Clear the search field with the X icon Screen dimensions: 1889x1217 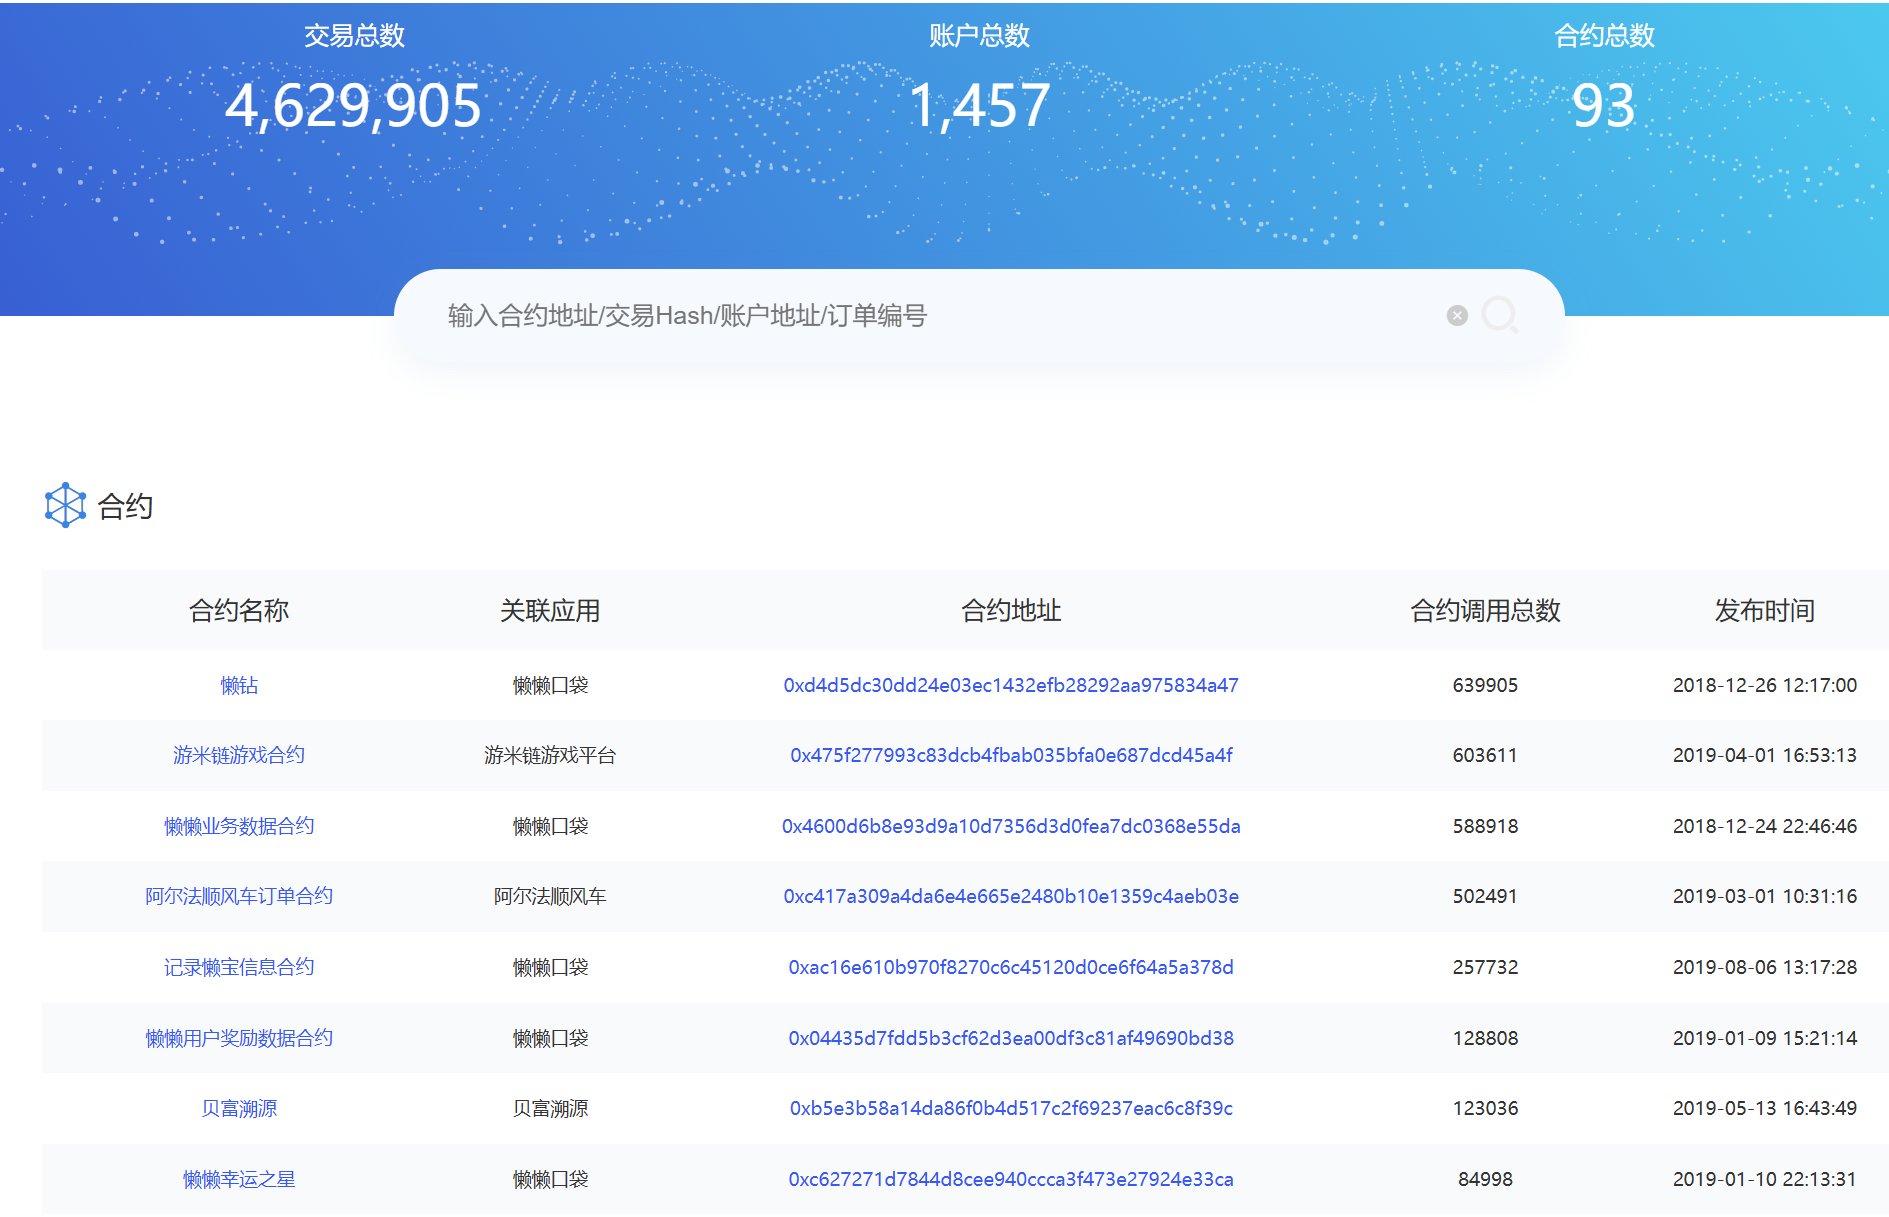tap(1457, 316)
